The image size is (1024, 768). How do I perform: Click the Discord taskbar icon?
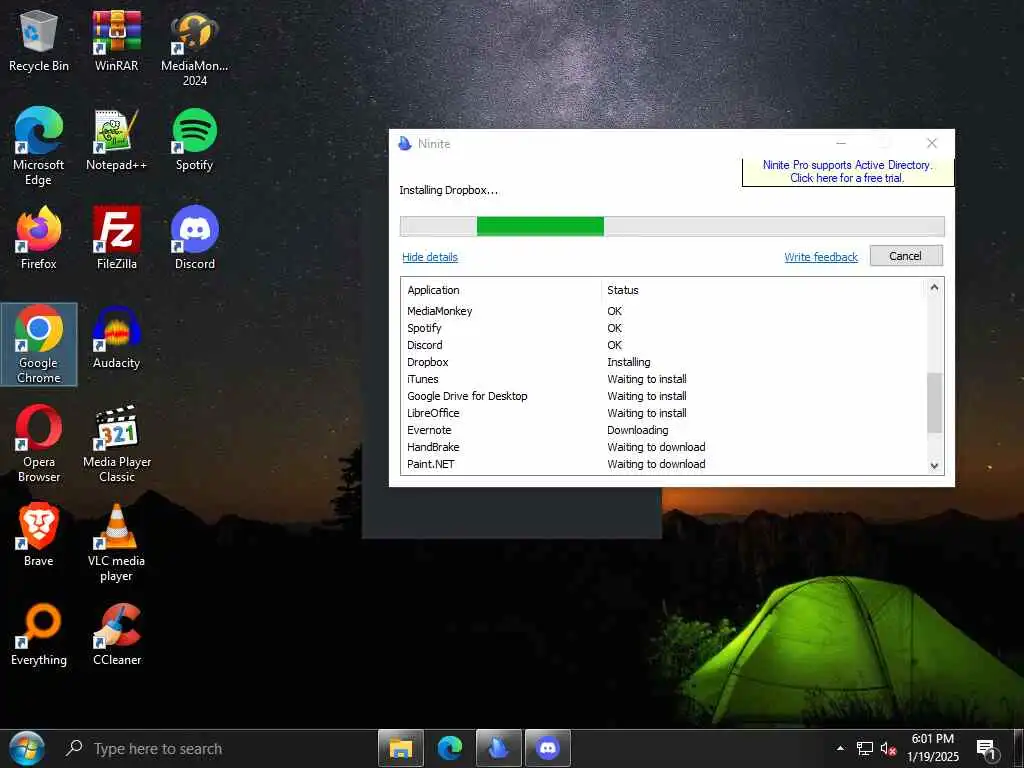point(548,748)
